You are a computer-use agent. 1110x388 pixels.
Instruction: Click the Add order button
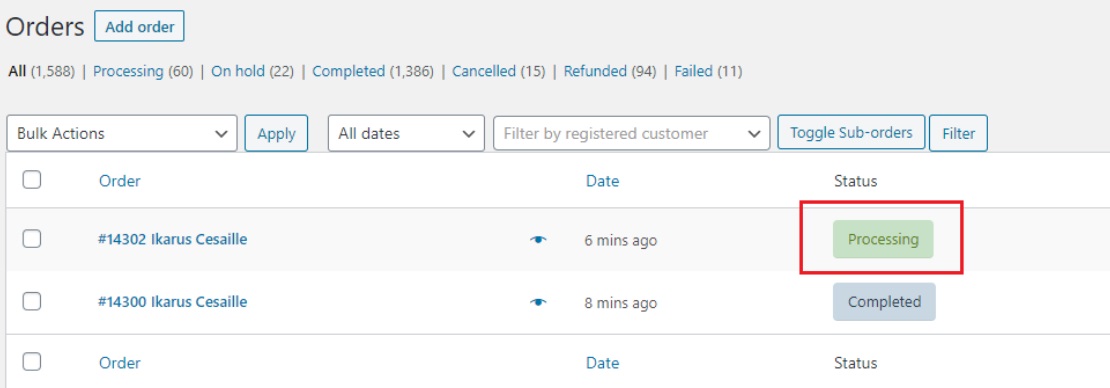click(x=139, y=28)
